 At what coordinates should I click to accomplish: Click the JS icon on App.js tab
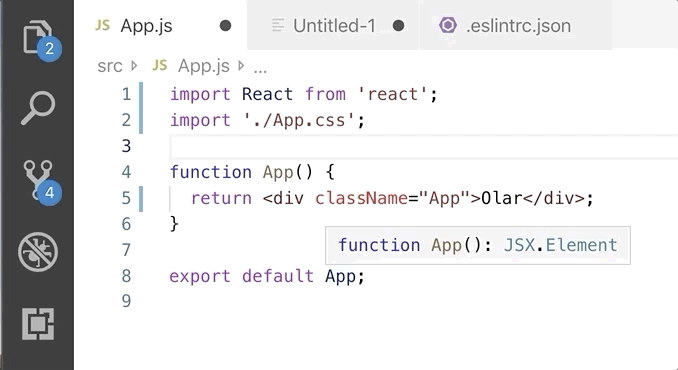102,26
